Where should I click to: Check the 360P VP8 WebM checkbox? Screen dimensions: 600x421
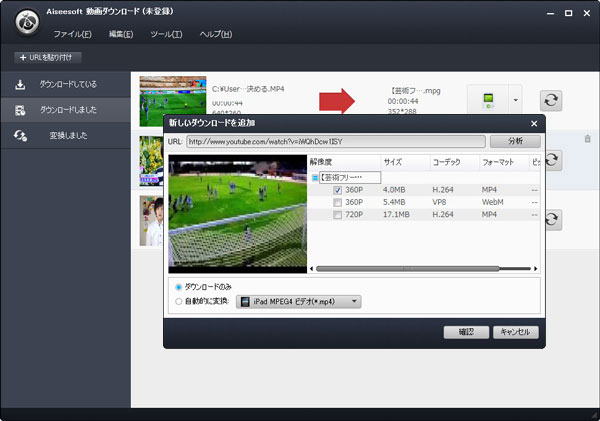(x=339, y=202)
